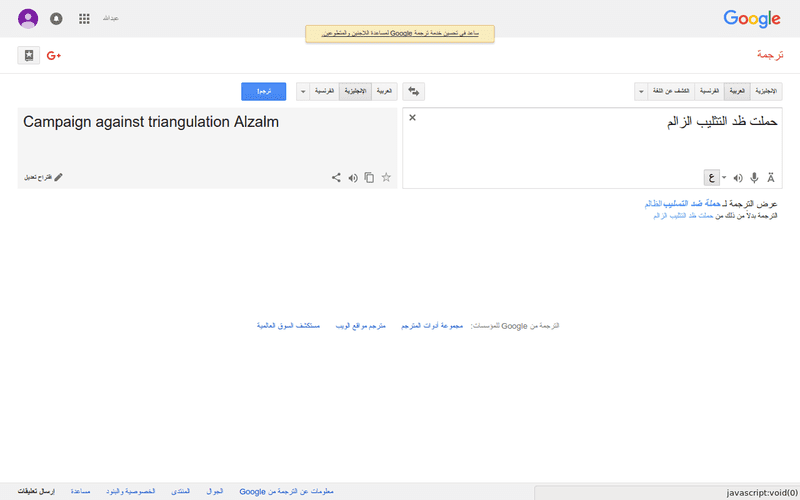The height and width of the screenshot is (500, 800).
Task: Click the Google logo
Action: click(752, 19)
